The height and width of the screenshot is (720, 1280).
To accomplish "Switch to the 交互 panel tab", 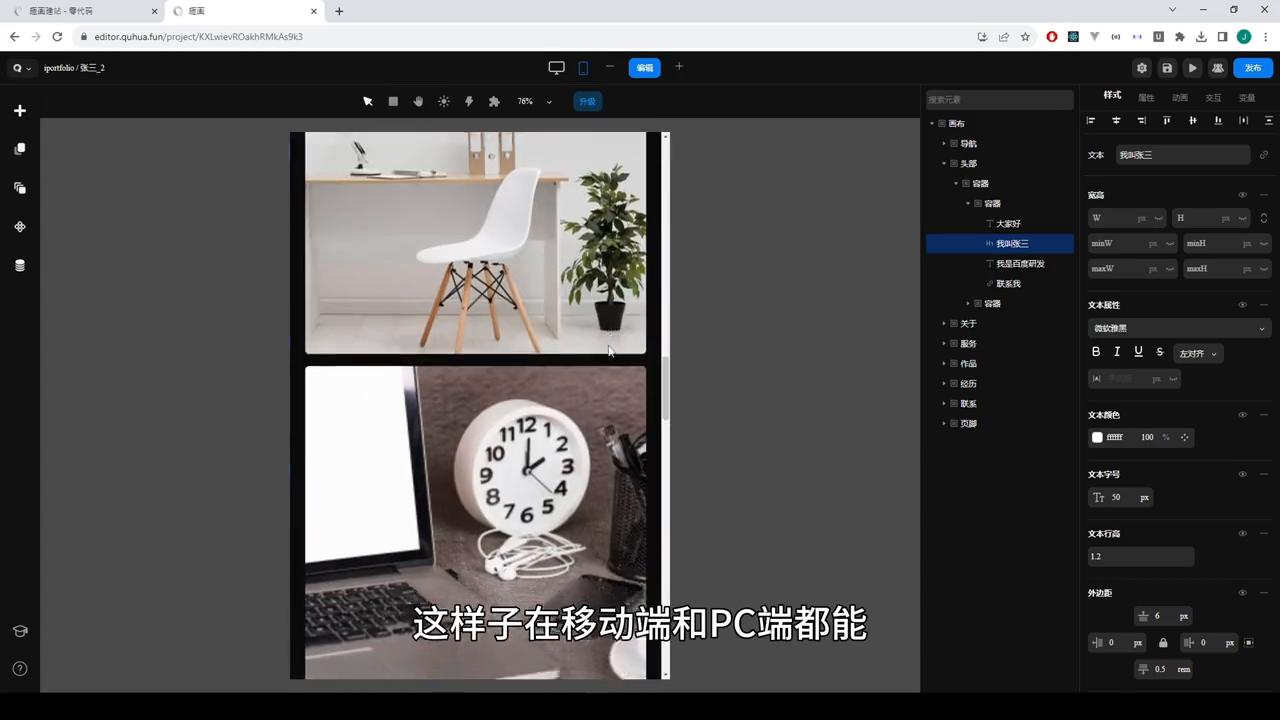I will tap(1213, 96).
